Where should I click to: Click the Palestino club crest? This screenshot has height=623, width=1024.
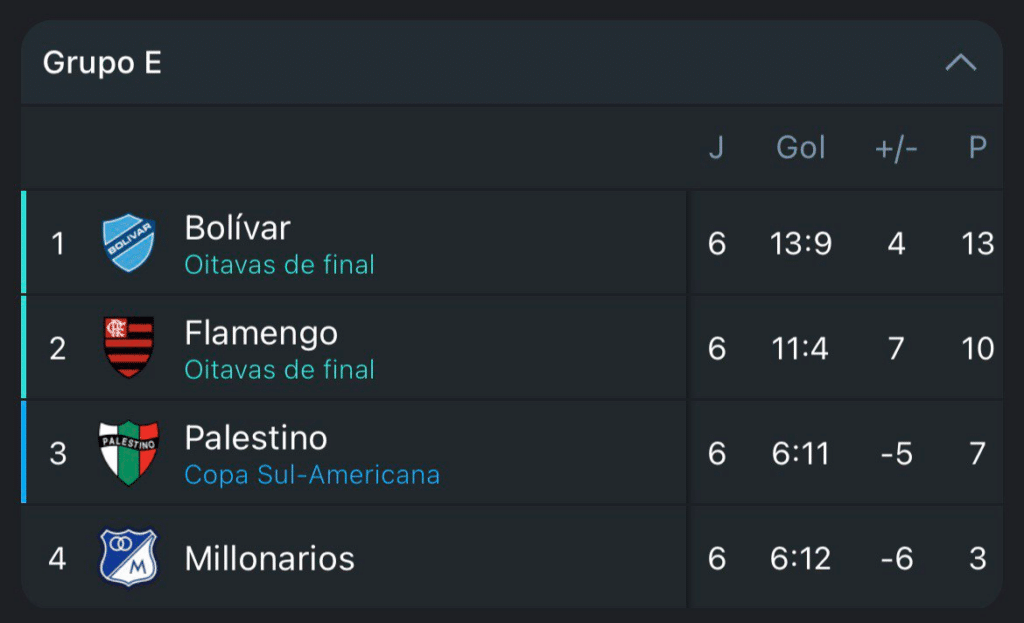point(129,453)
